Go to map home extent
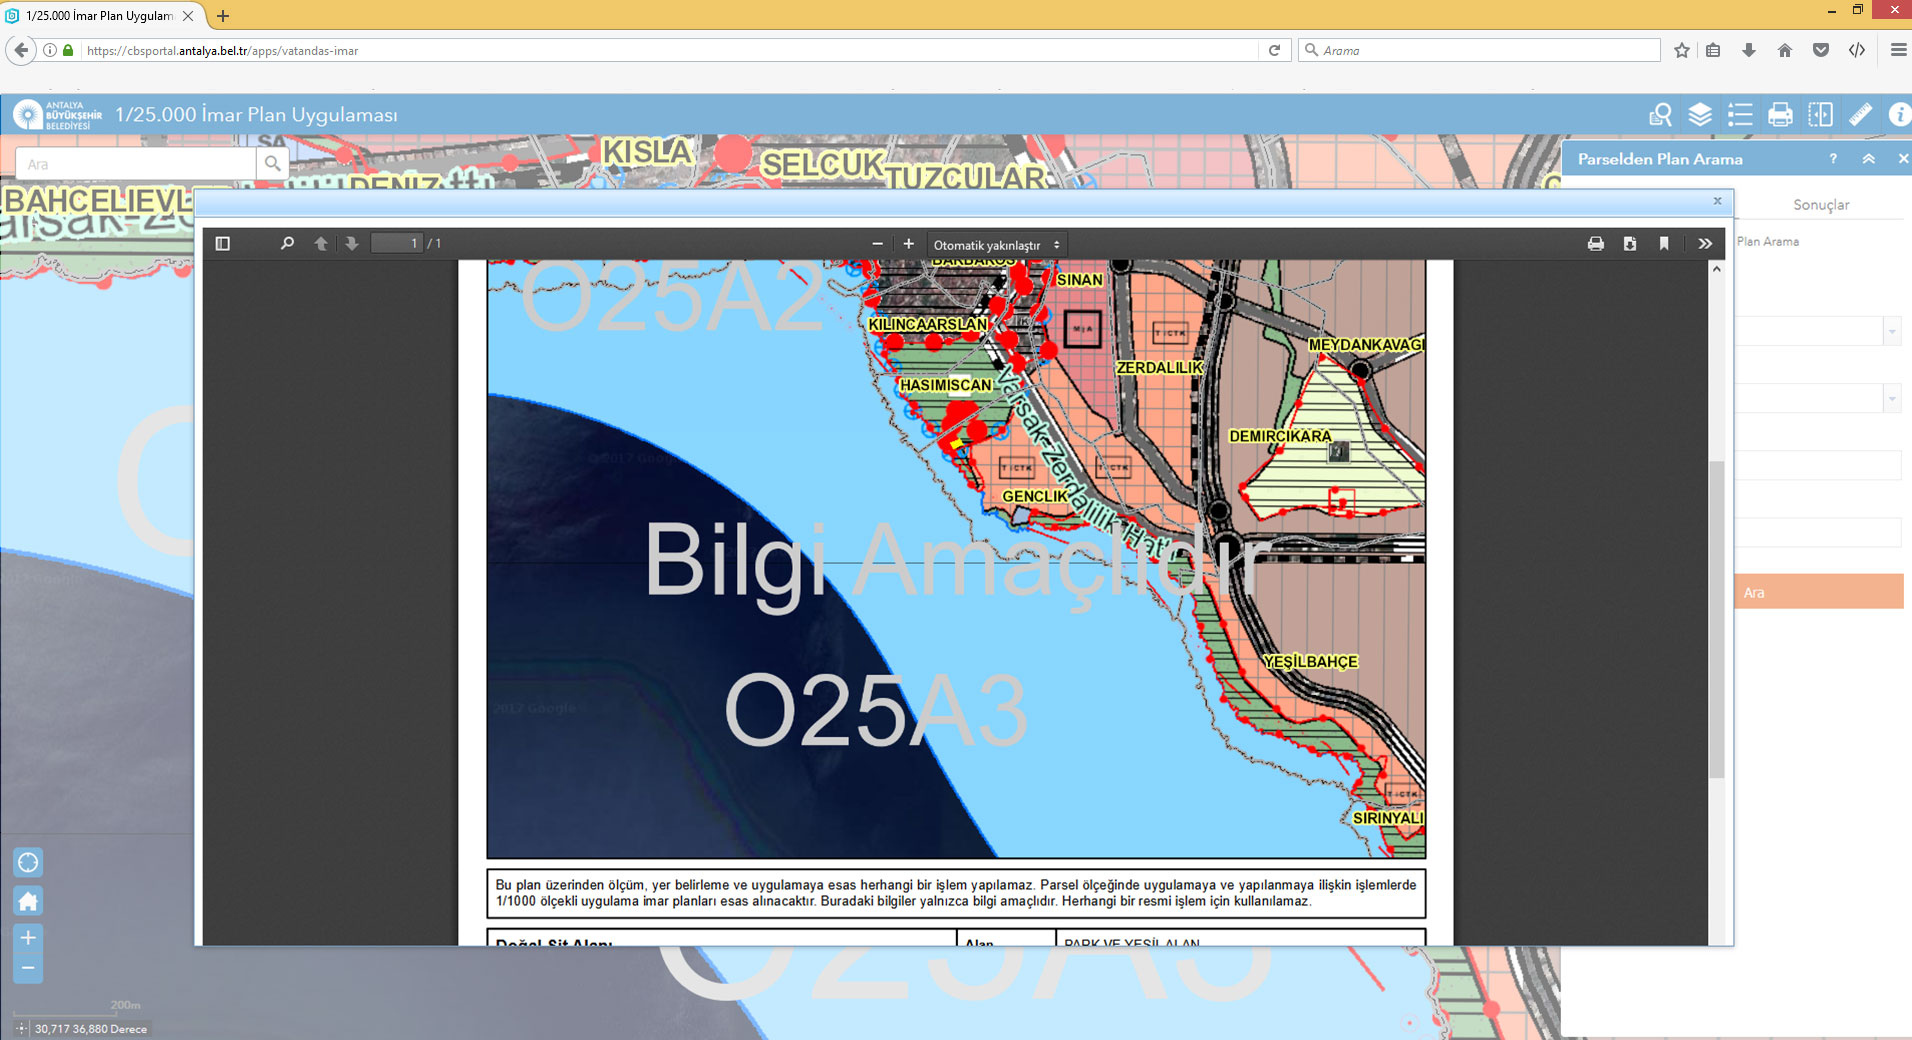1912x1040 pixels. pos(28,901)
